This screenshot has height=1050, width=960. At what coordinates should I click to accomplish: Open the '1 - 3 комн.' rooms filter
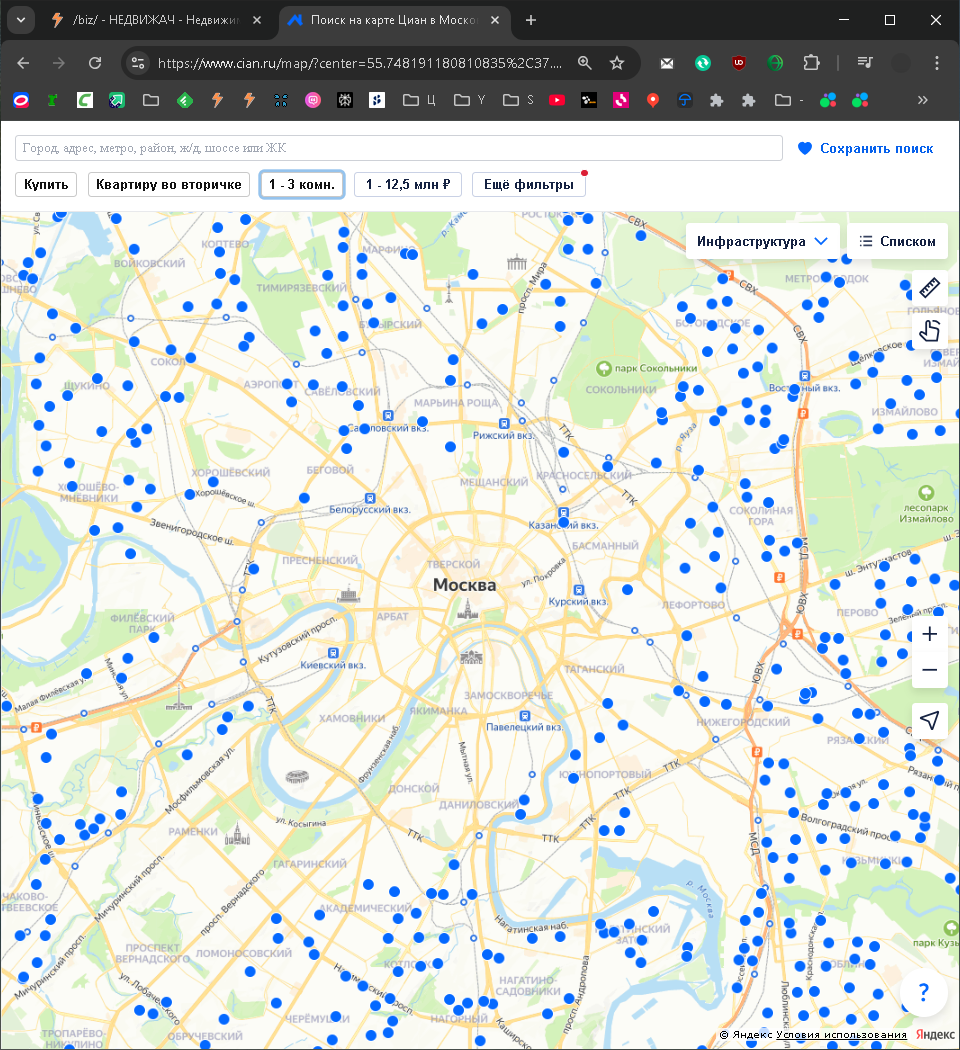(x=302, y=184)
